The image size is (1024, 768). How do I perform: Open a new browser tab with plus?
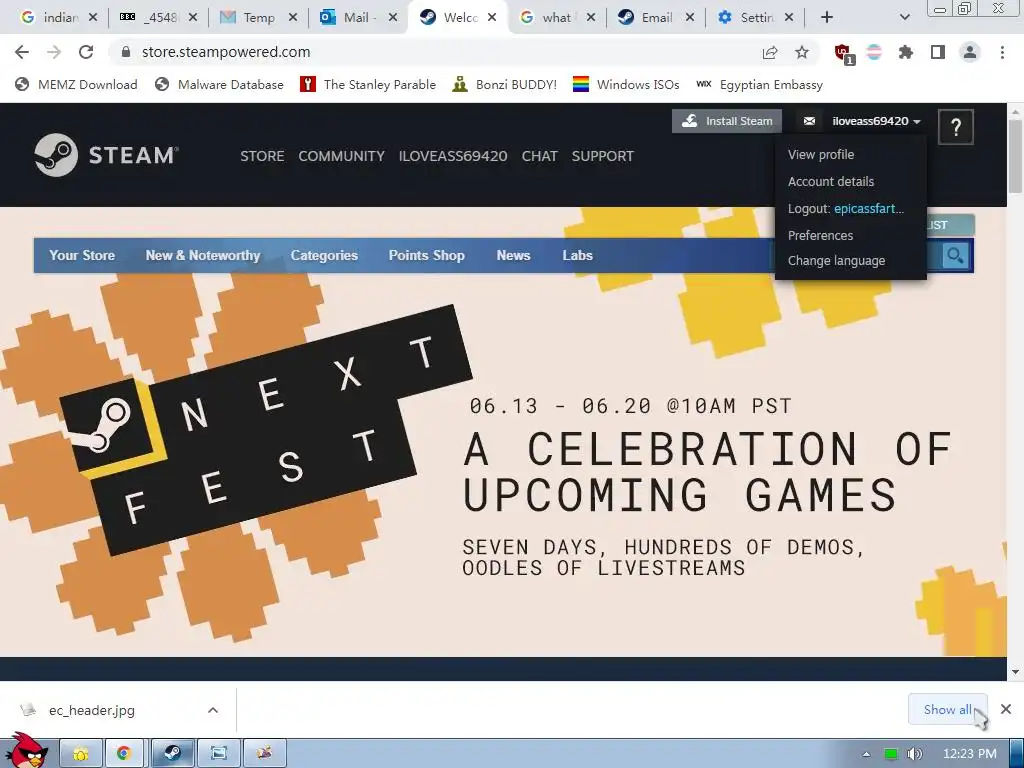coord(827,18)
